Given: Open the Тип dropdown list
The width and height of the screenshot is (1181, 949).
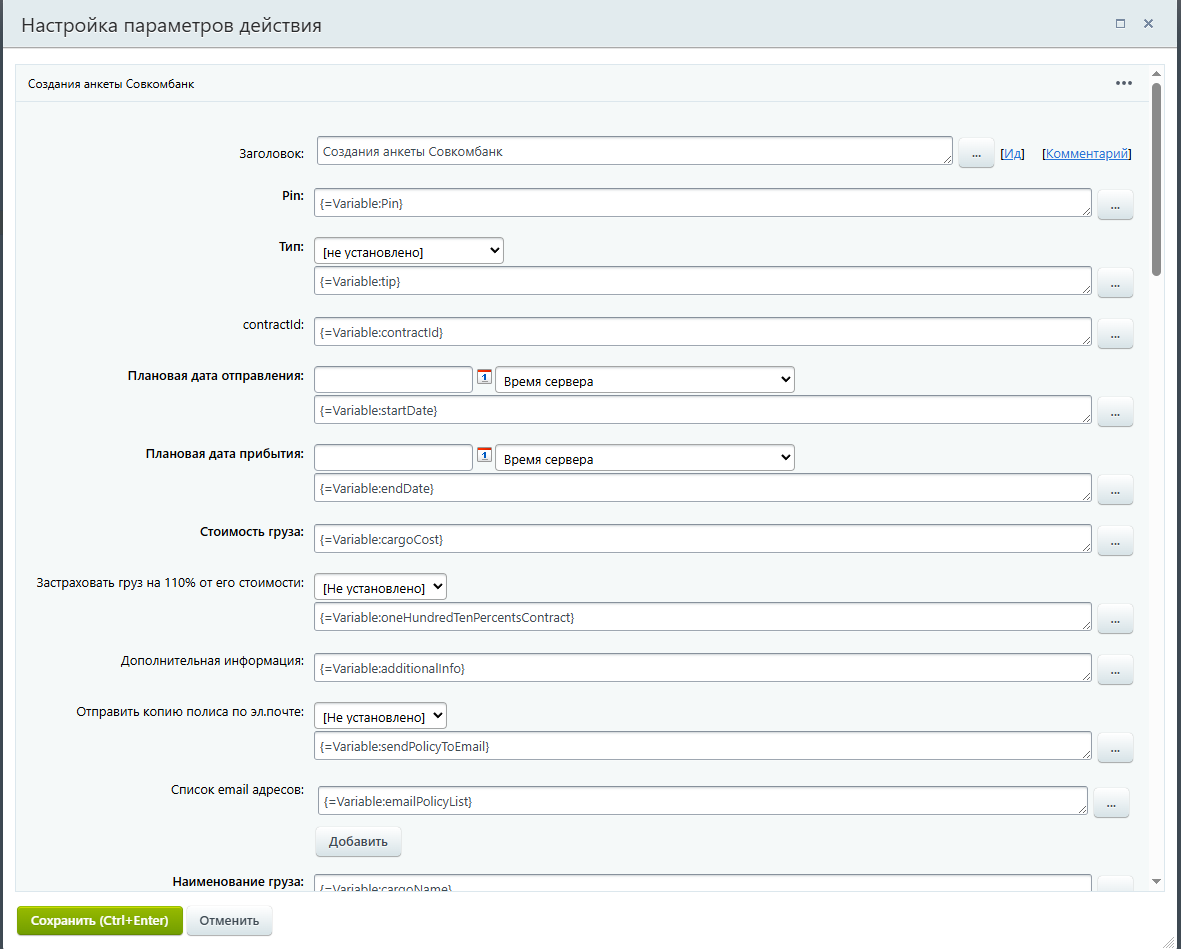Looking at the screenshot, I should pos(408,252).
